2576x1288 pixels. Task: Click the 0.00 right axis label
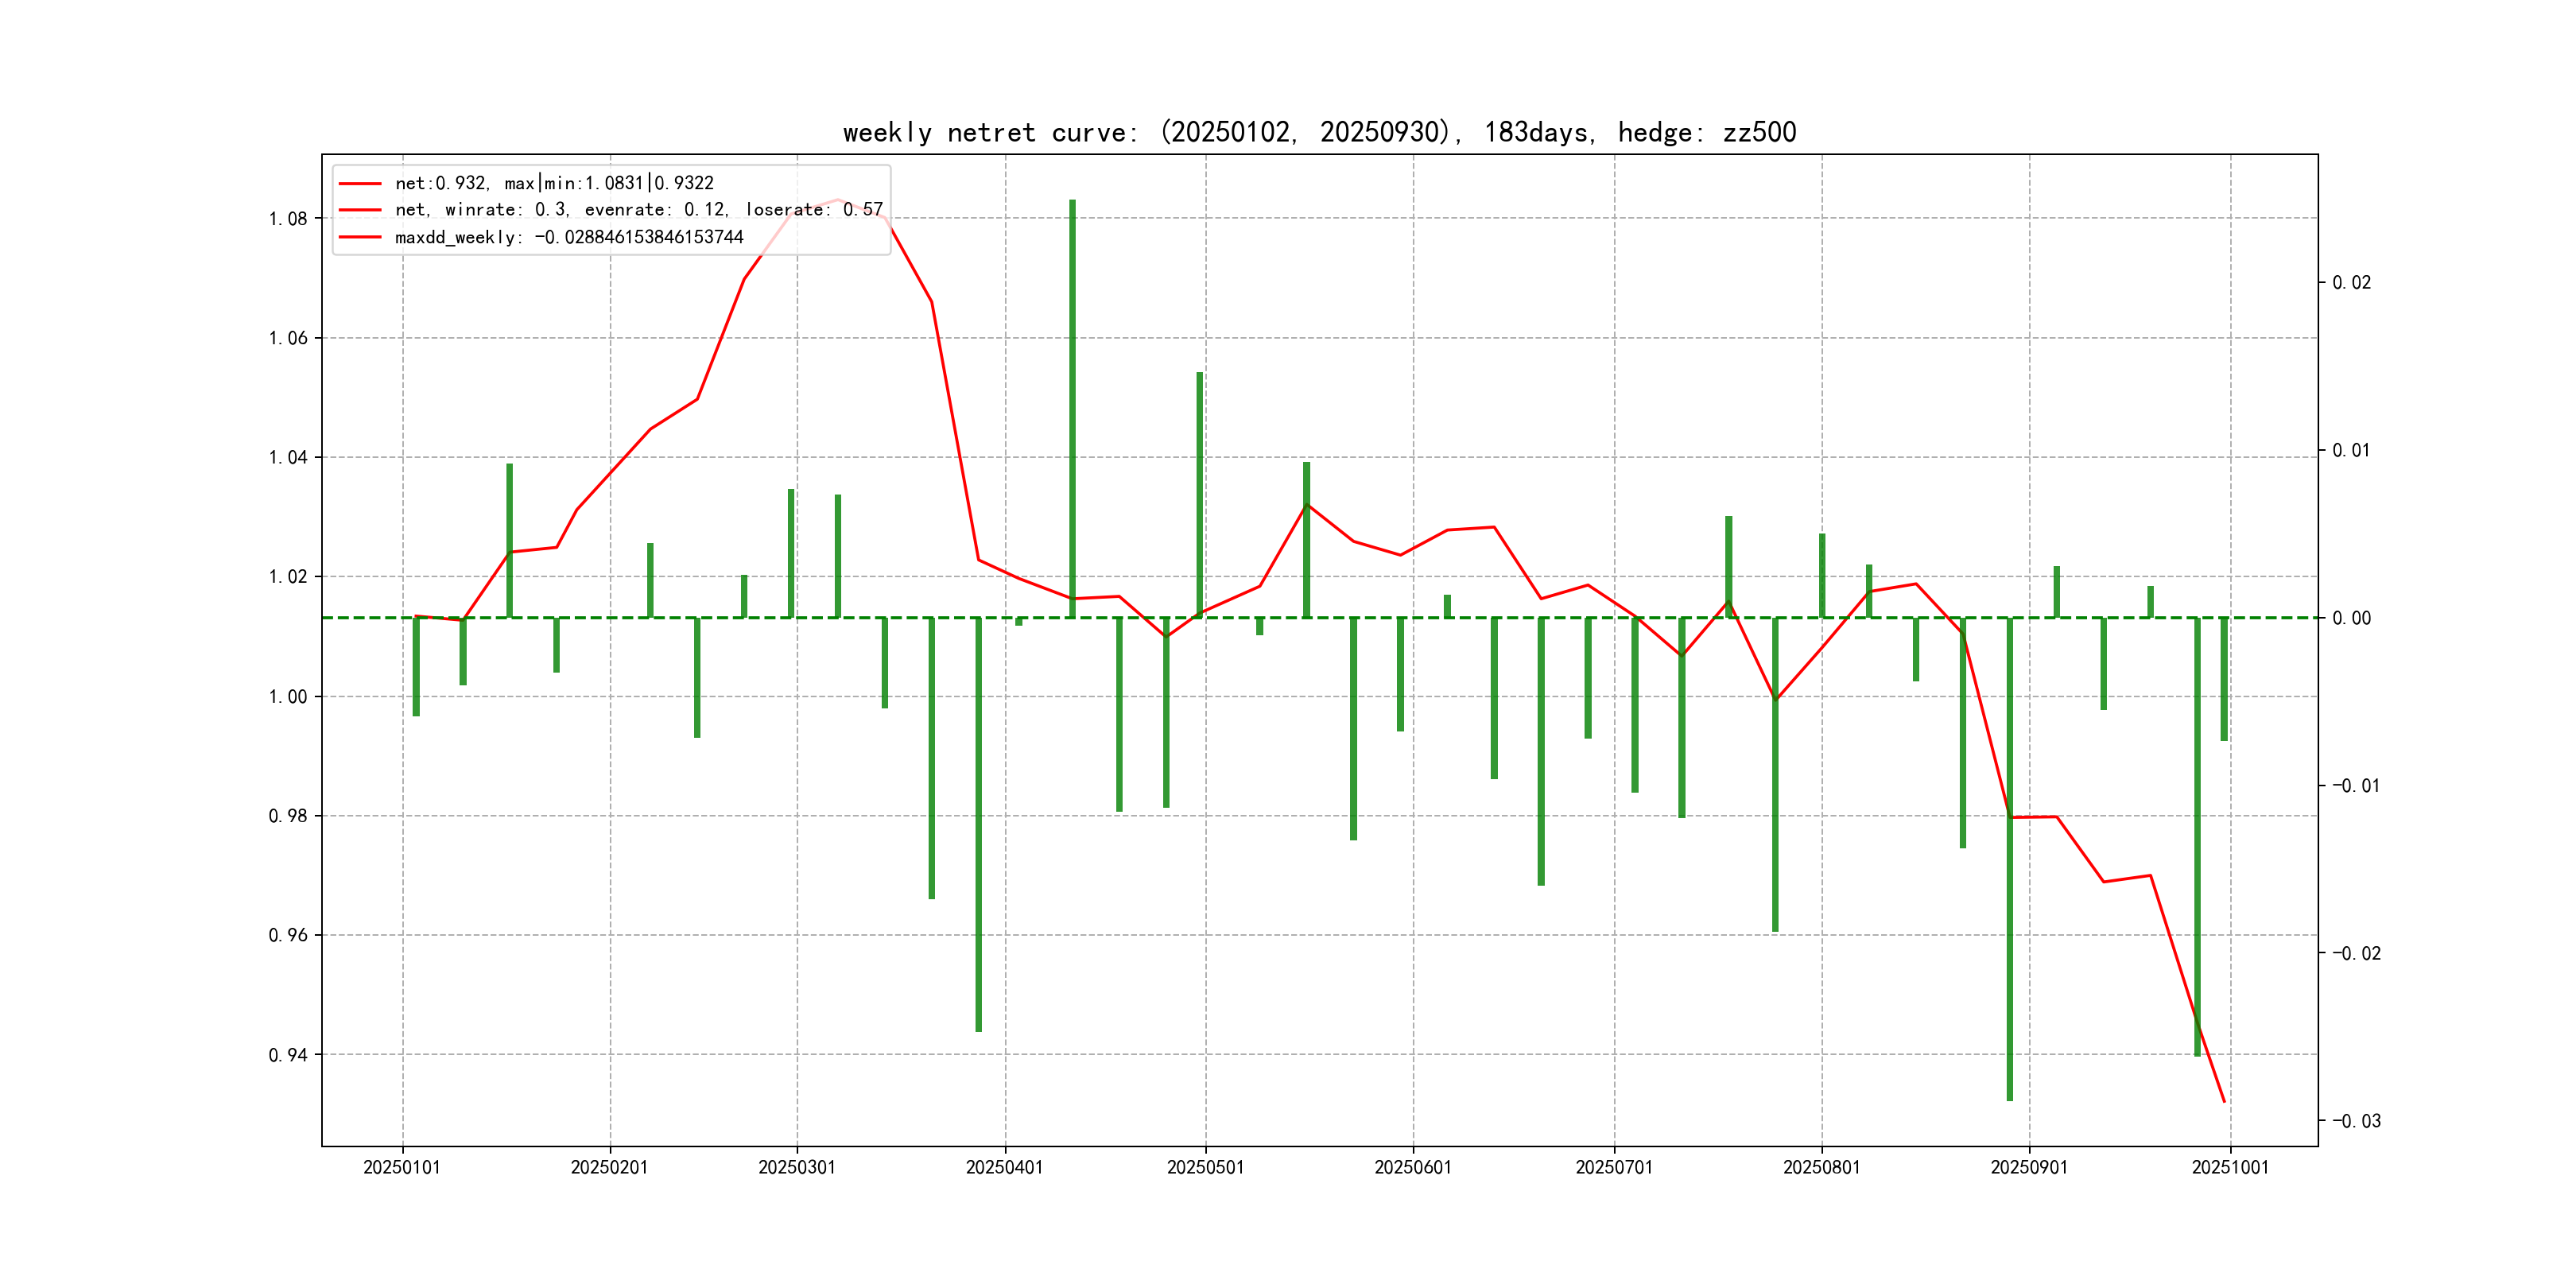[x=2351, y=618]
